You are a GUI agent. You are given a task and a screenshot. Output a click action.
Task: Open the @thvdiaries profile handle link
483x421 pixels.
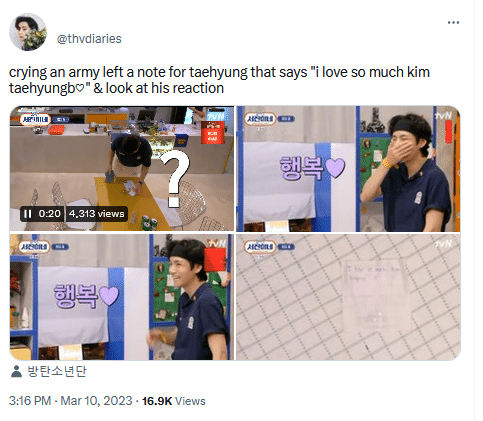coord(89,39)
